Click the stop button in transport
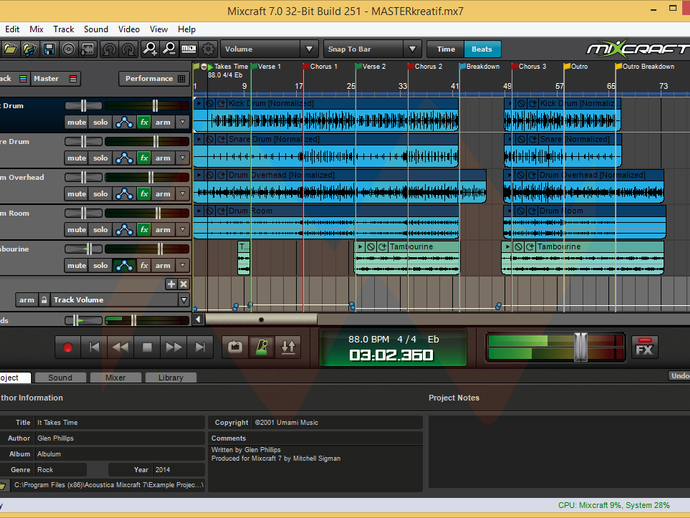690x518 pixels. 147,348
